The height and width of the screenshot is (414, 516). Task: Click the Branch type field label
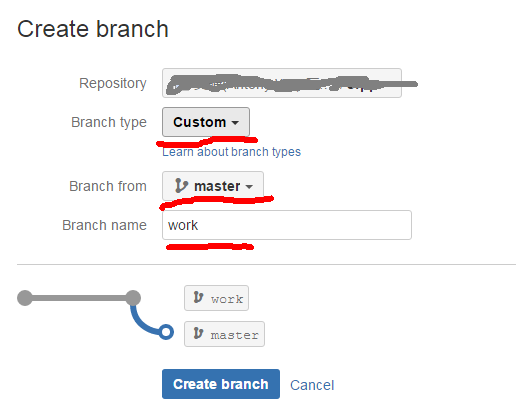coord(109,122)
